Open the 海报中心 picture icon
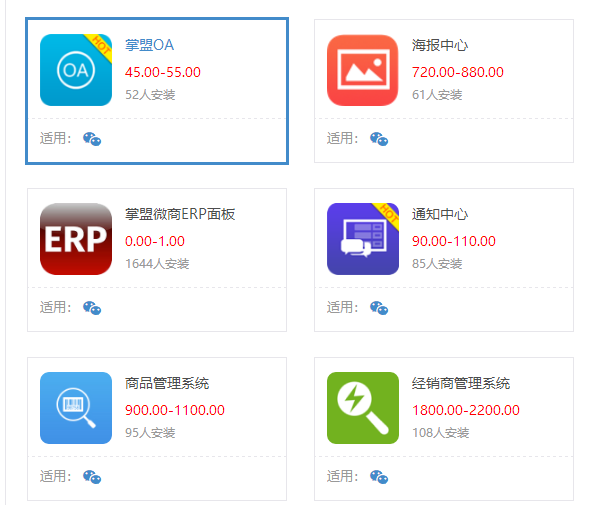This screenshot has width=595, height=505. coord(363,70)
